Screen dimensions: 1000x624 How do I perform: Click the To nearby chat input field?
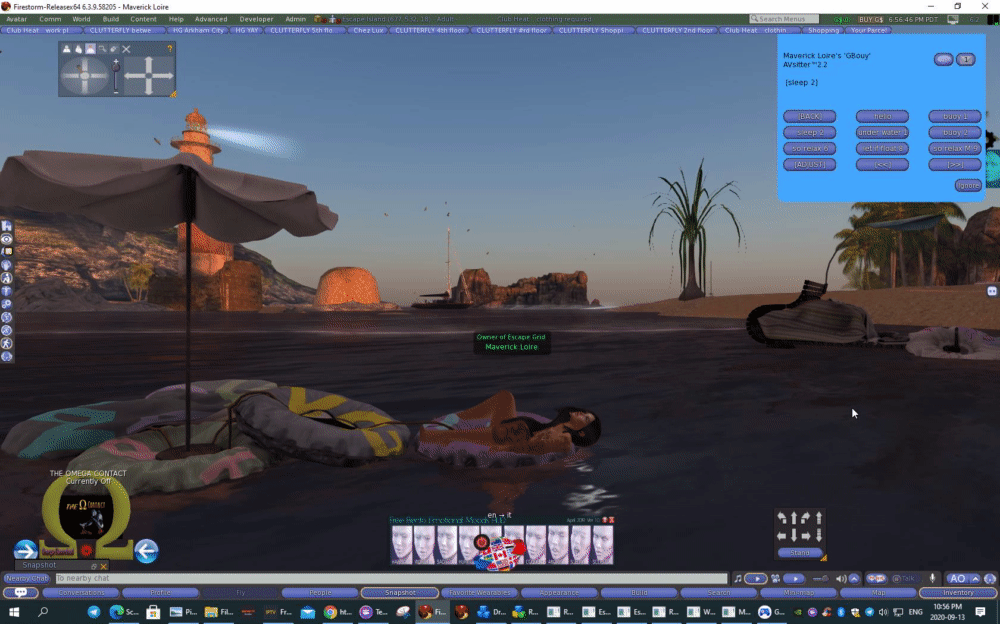[391, 578]
